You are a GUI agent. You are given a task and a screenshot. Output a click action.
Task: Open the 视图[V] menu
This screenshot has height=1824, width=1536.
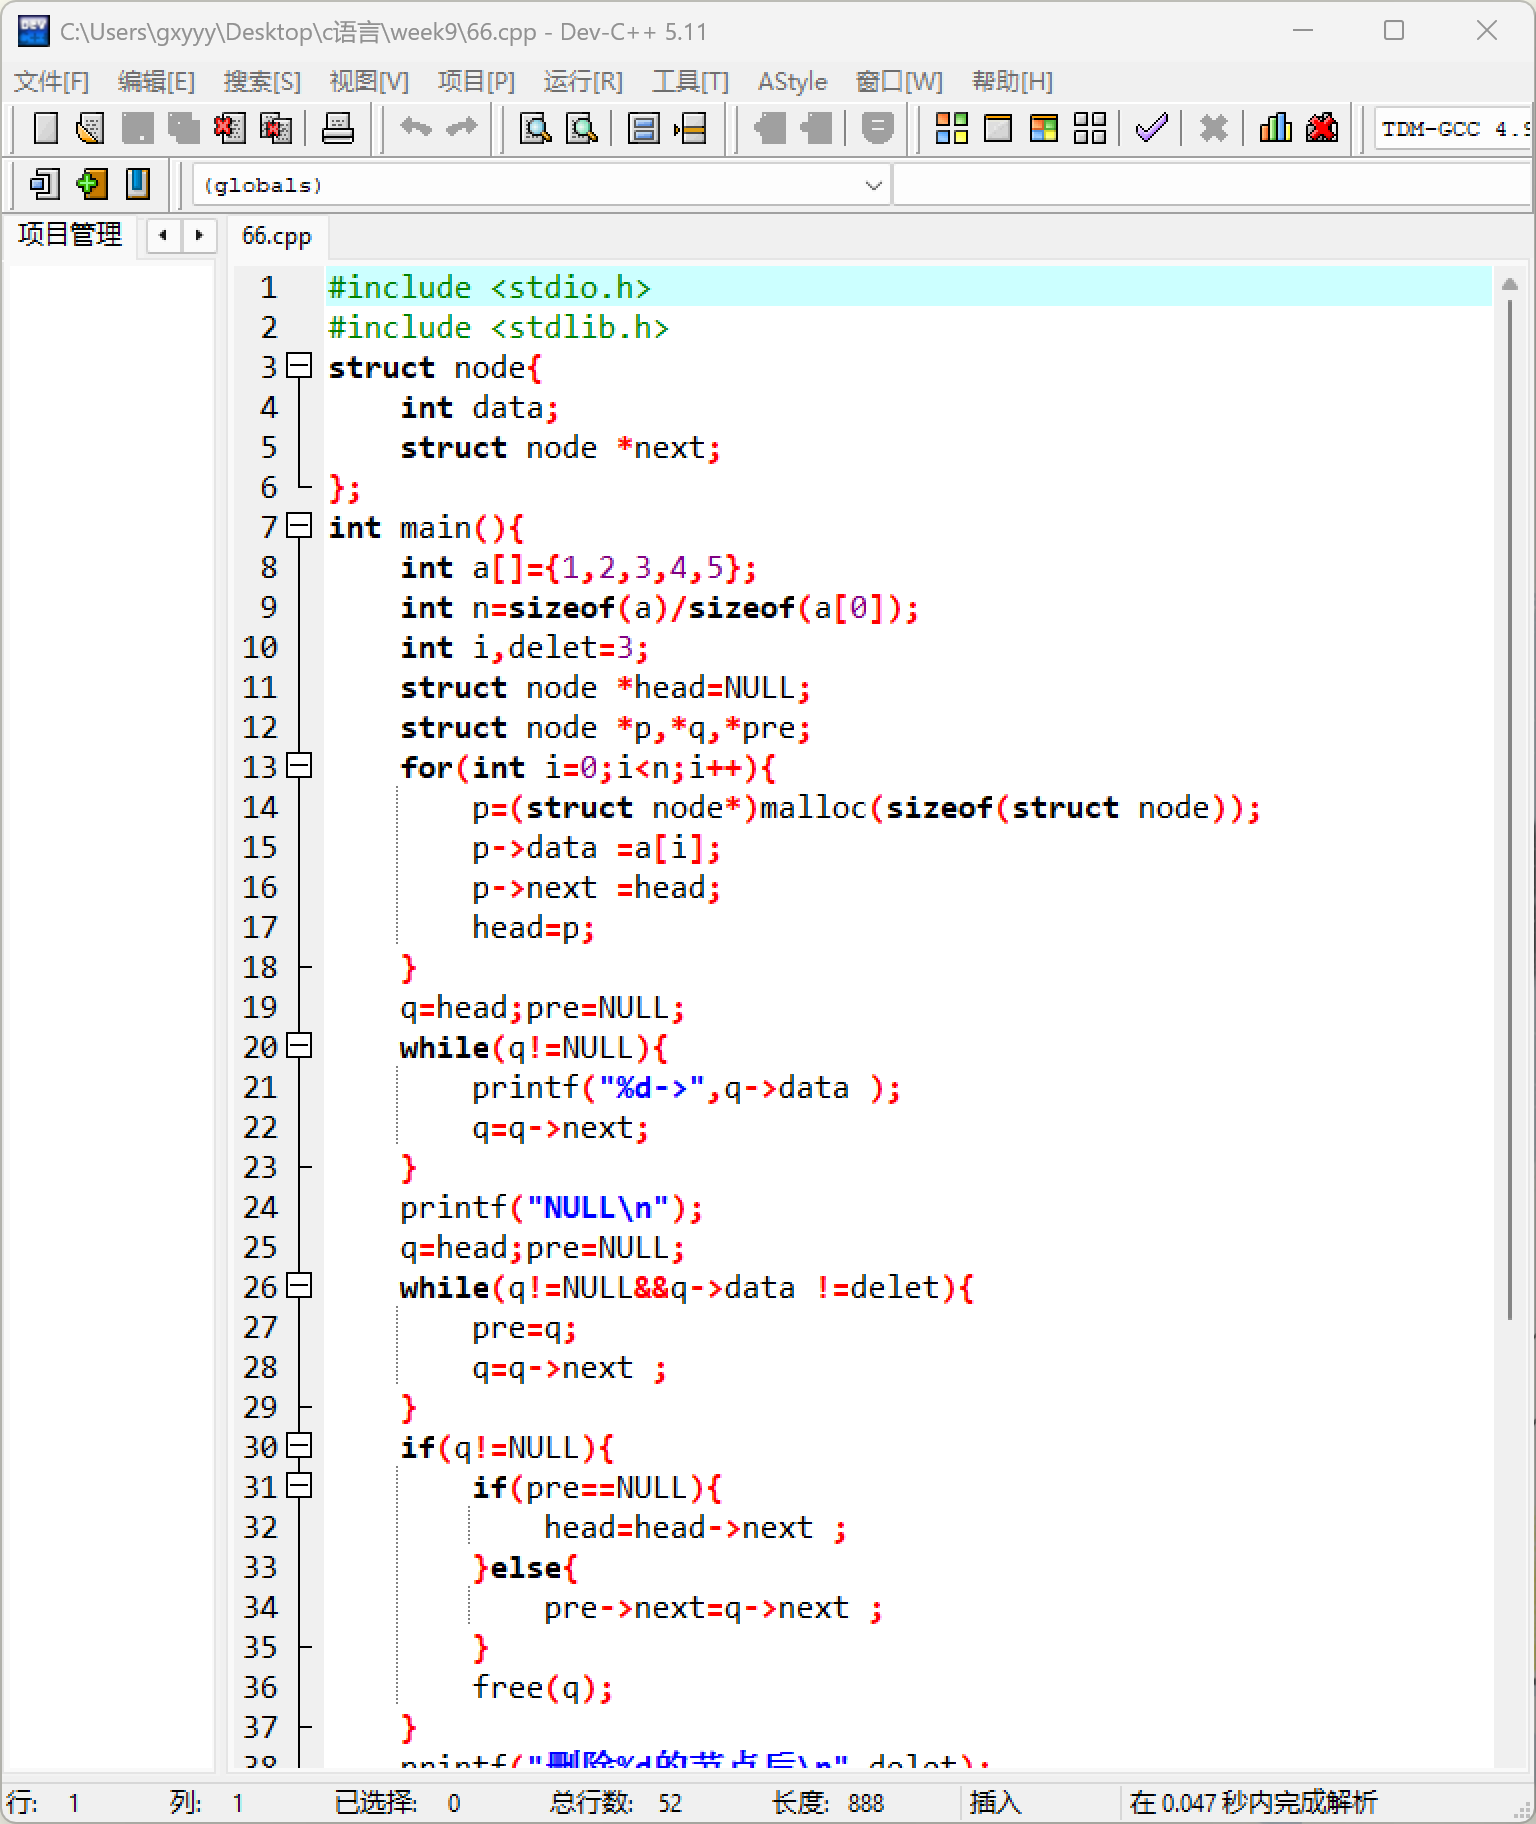tap(369, 81)
